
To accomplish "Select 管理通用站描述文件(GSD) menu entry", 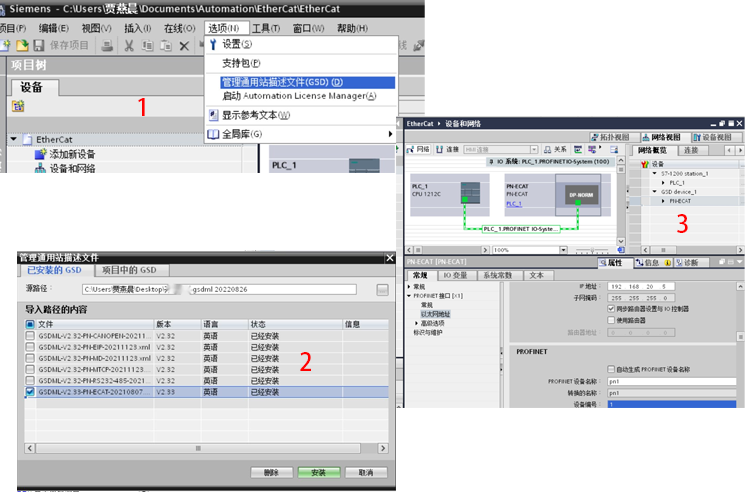I will point(282,82).
